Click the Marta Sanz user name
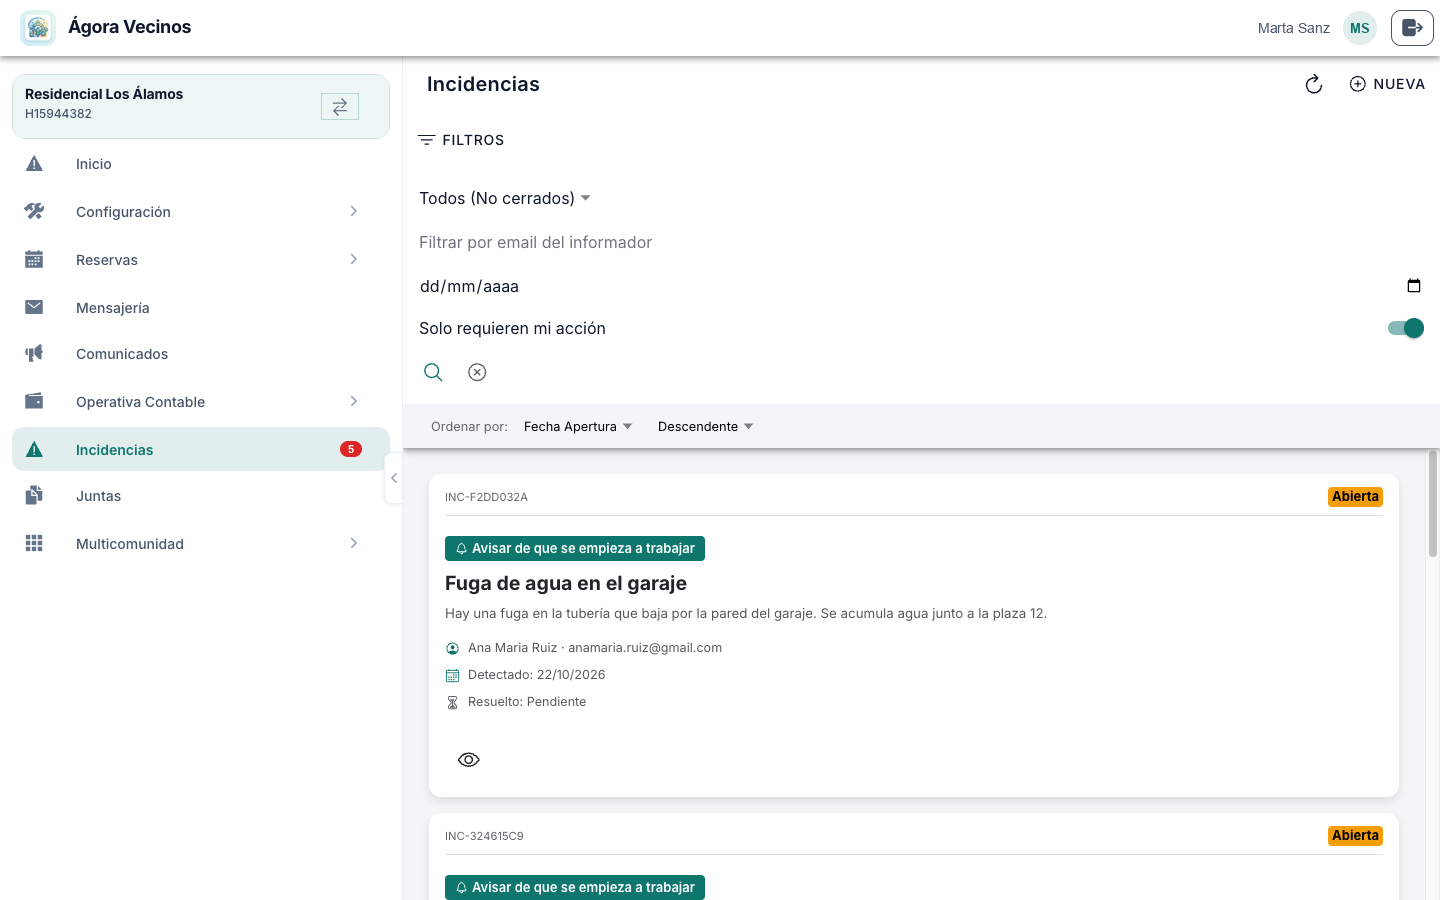 [1294, 28]
